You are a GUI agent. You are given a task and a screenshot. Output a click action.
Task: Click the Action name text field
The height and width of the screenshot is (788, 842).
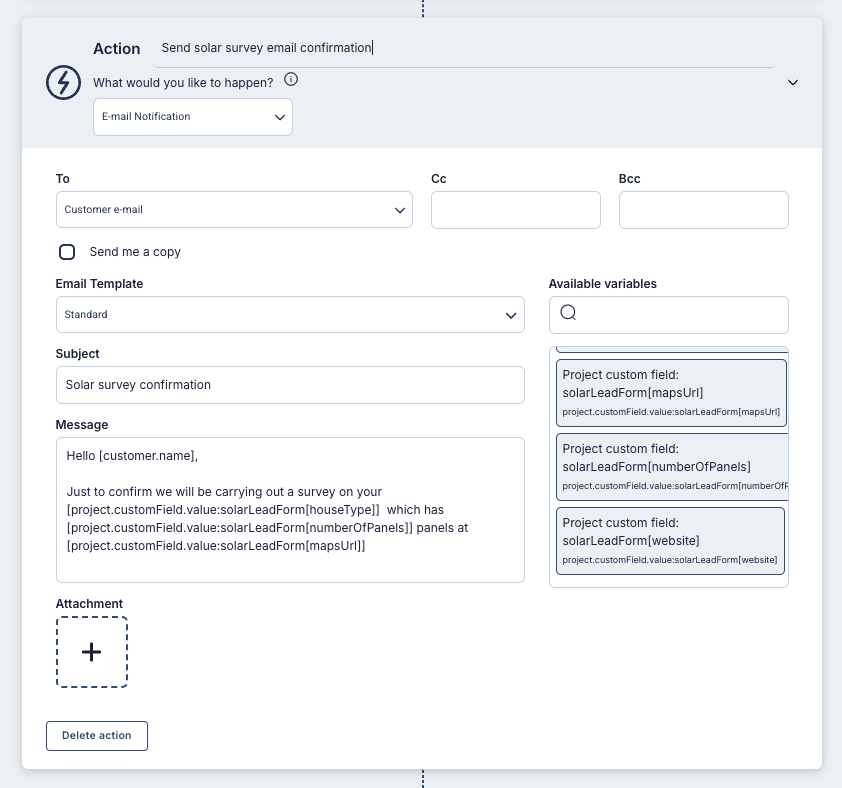pos(465,48)
